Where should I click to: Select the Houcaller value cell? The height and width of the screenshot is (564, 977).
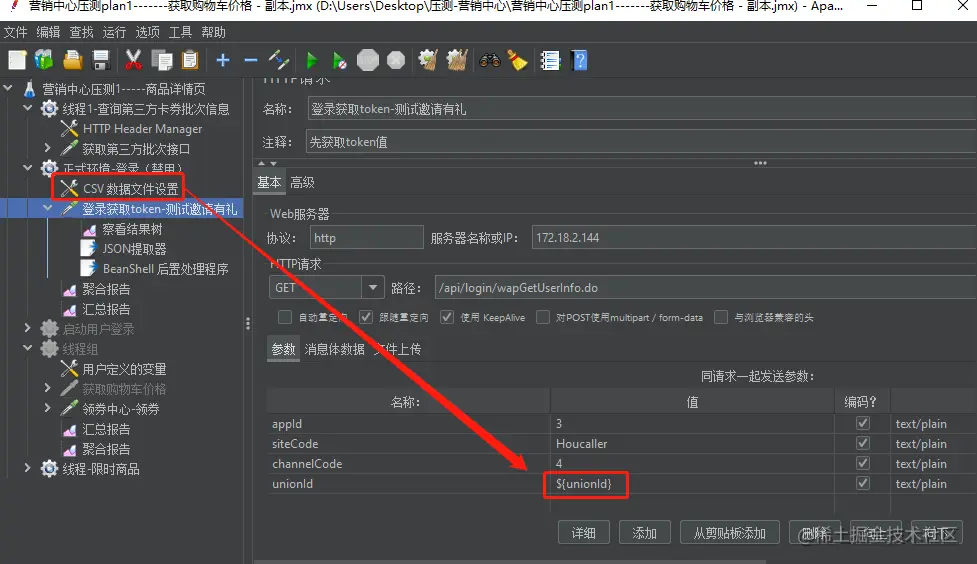coord(692,444)
